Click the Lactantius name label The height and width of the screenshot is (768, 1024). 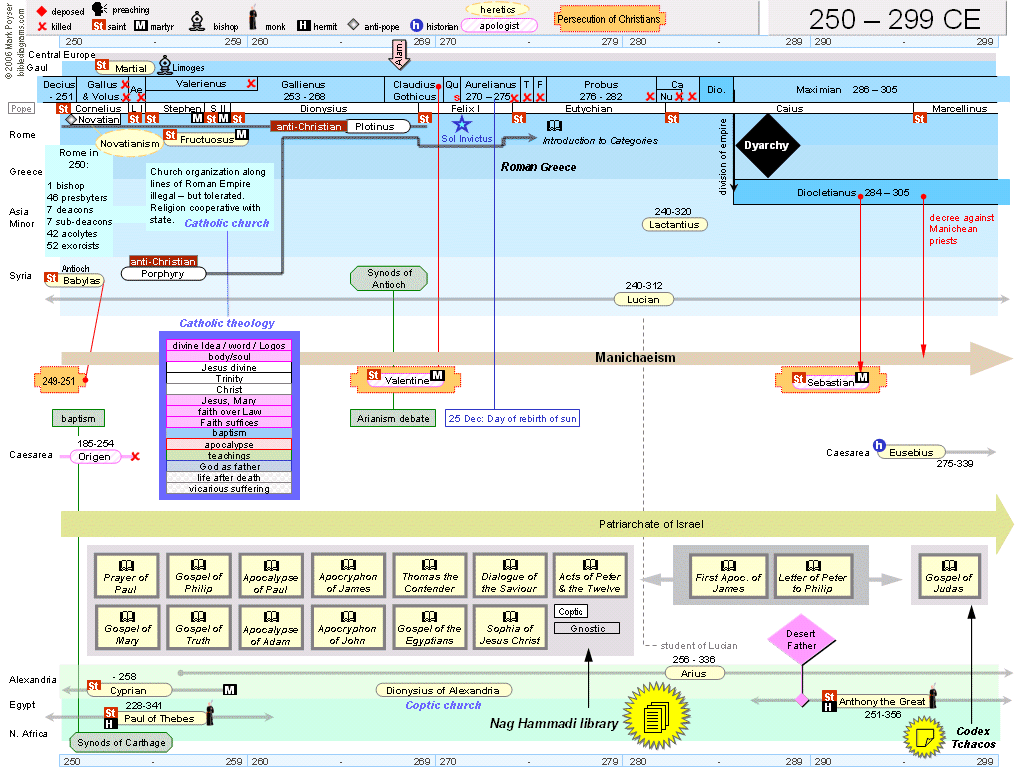[674, 225]
